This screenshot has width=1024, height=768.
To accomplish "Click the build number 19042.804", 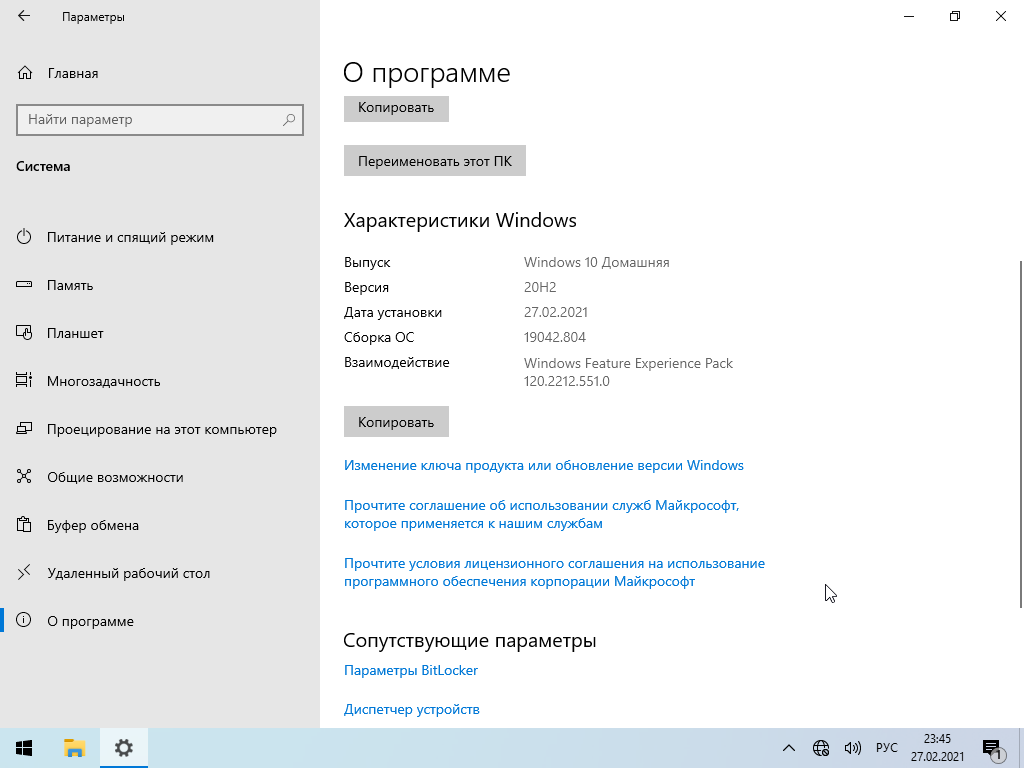I will 555,337.
